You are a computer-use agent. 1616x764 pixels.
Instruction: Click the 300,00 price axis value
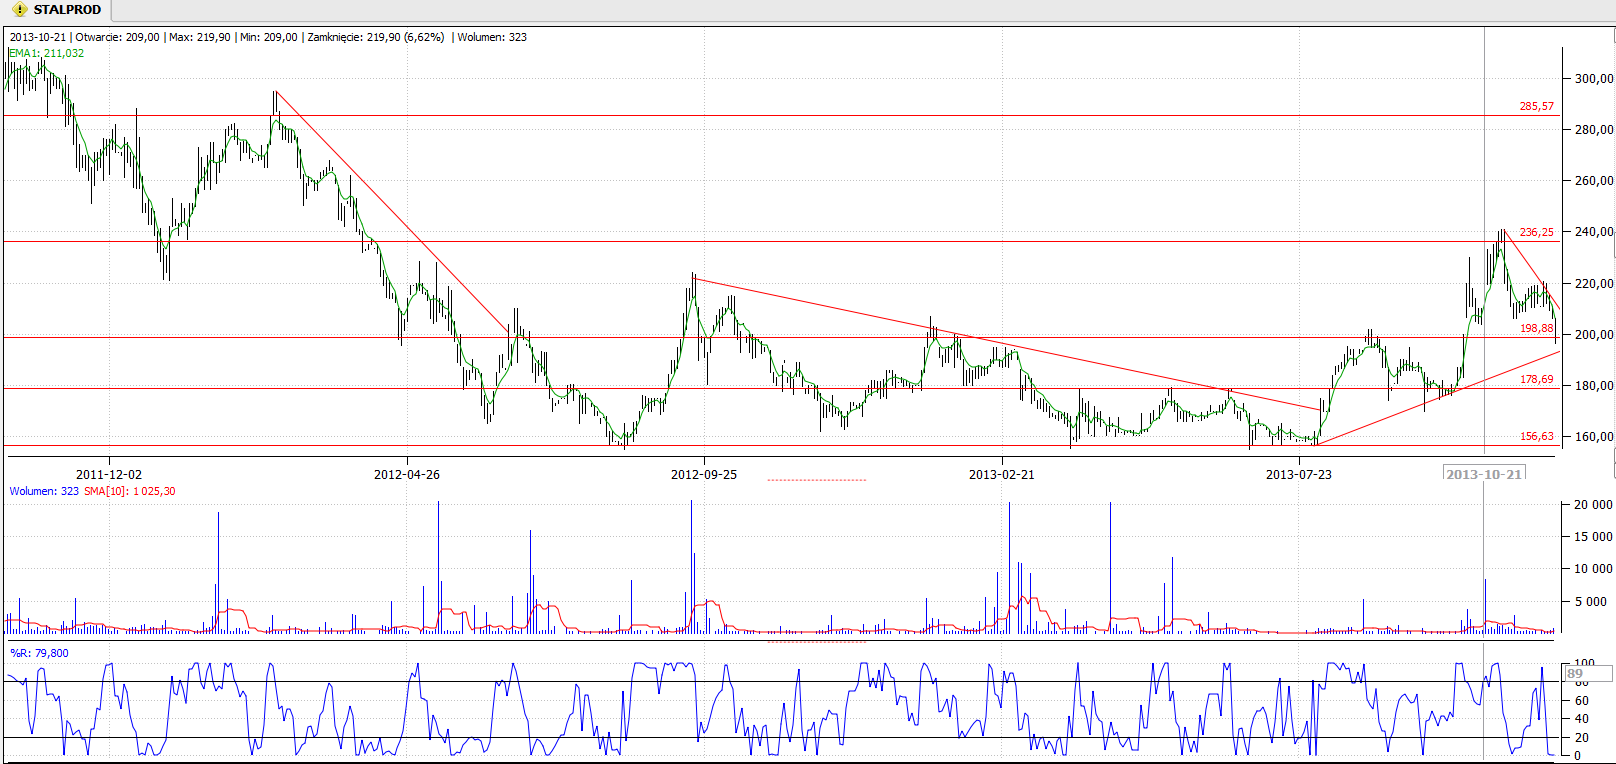(x=1593, y=78)
